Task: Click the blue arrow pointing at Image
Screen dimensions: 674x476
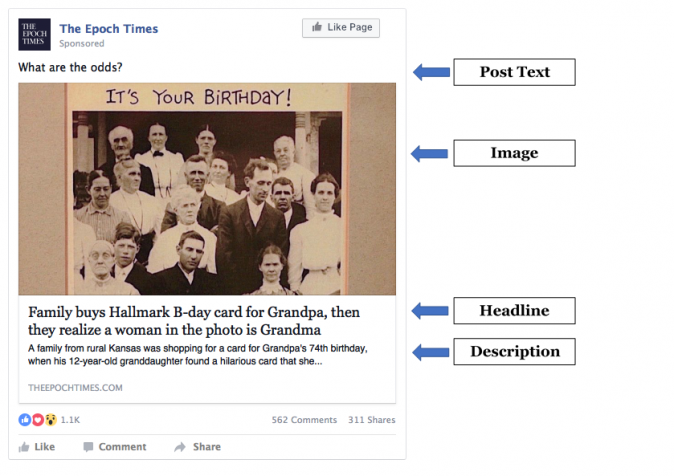Action: pyautogui.click(x=431, y=153)
